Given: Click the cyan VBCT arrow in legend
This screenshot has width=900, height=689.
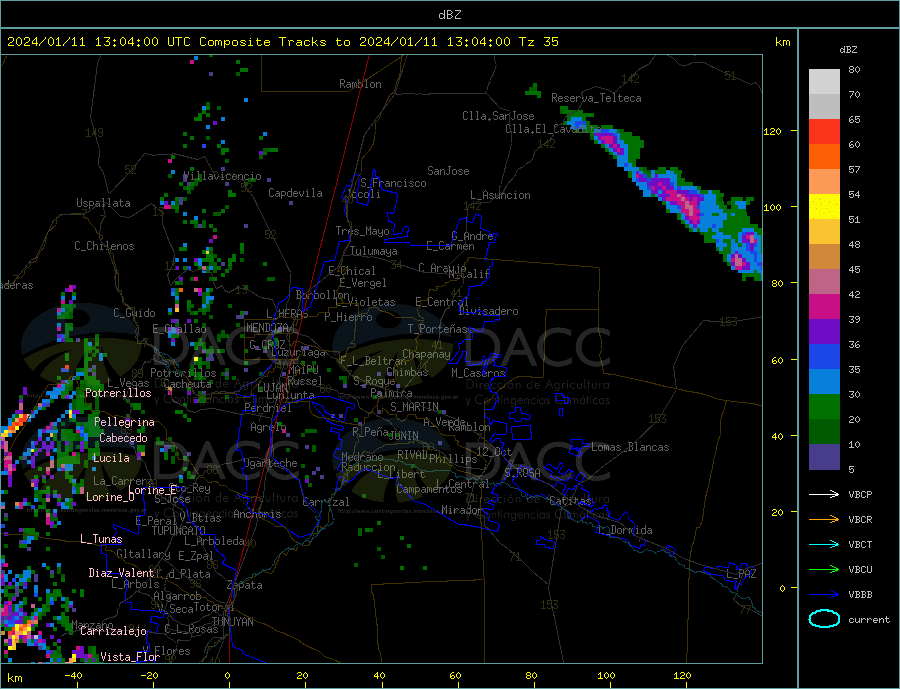Looking at the screenshot, I should click(824, 544).
